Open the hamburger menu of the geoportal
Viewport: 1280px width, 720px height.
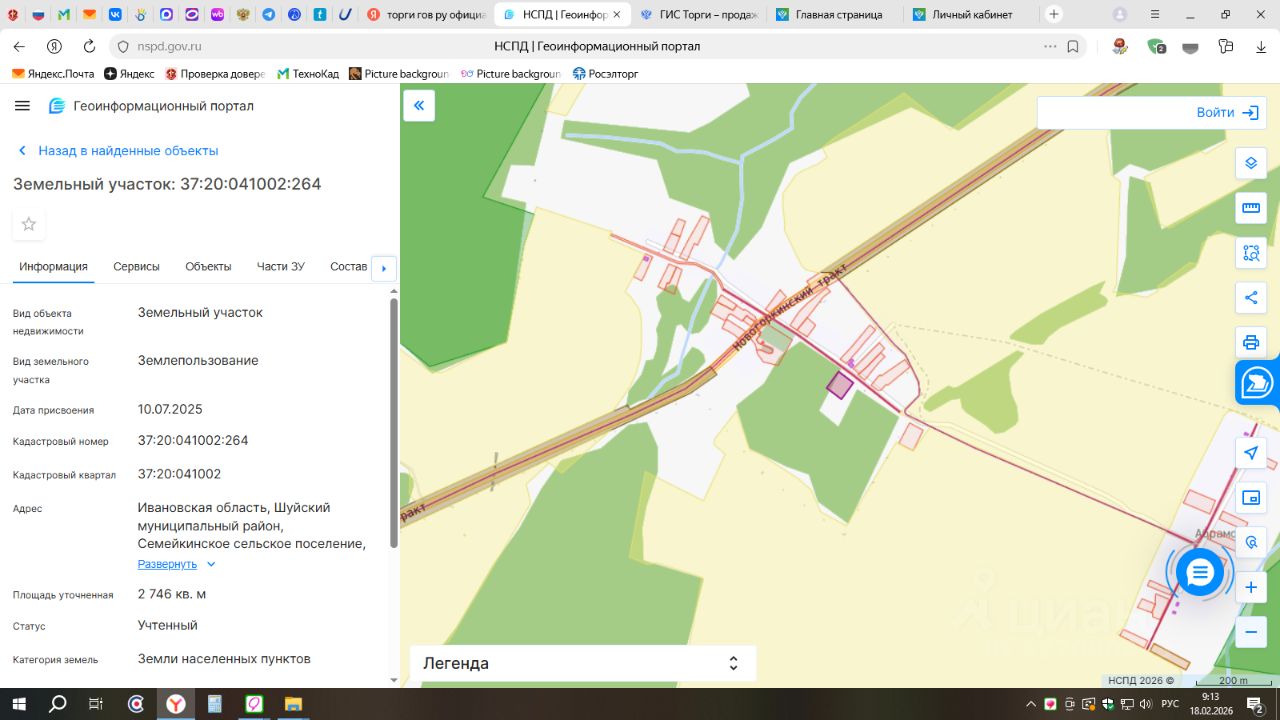(x=23, y=106)
